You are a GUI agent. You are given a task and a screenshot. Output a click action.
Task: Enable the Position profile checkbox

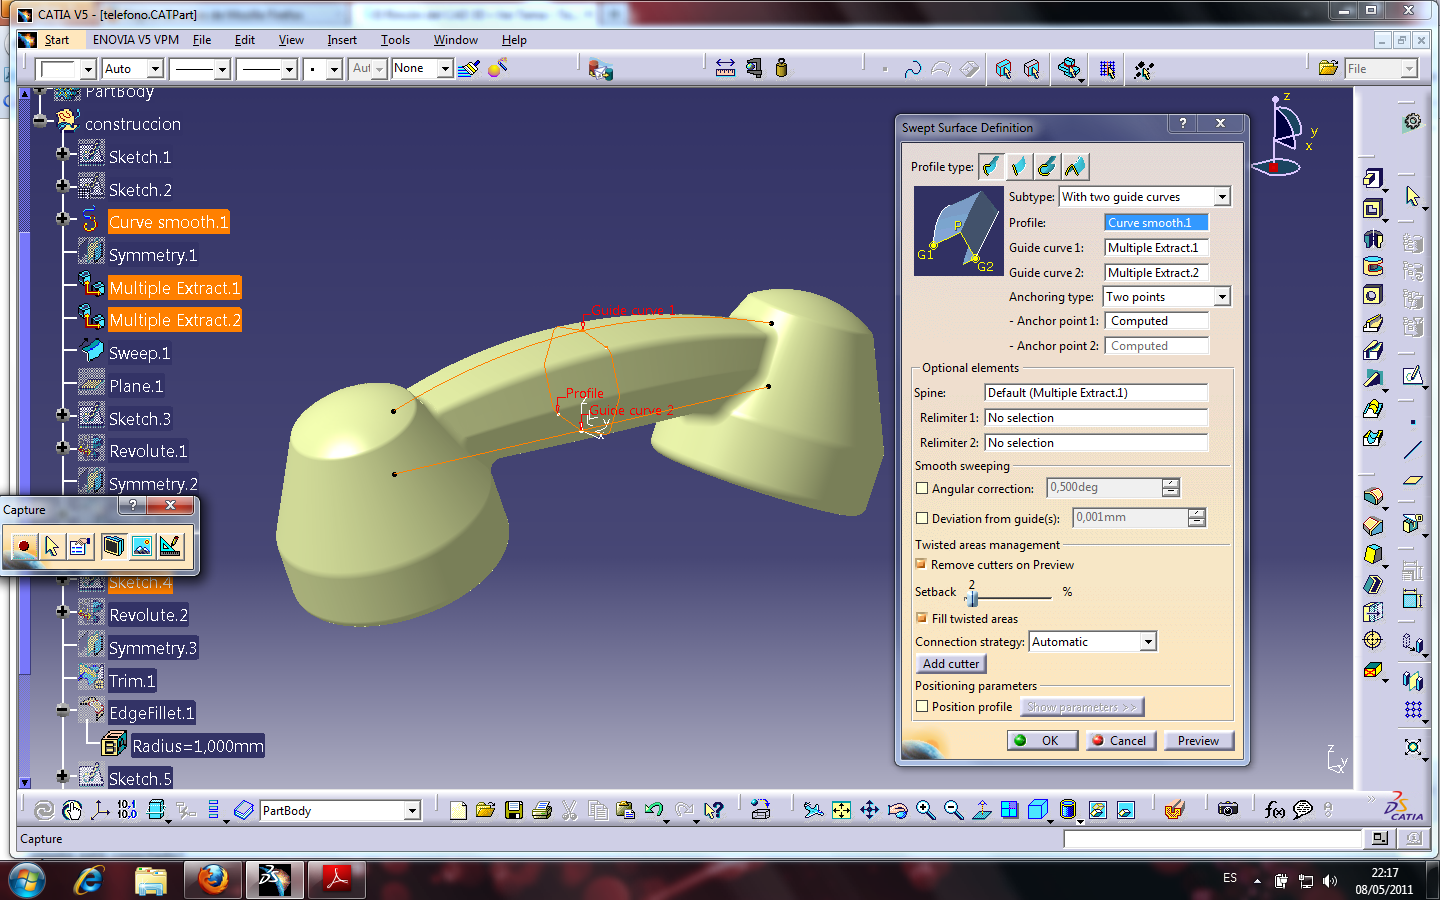[922, 706]
